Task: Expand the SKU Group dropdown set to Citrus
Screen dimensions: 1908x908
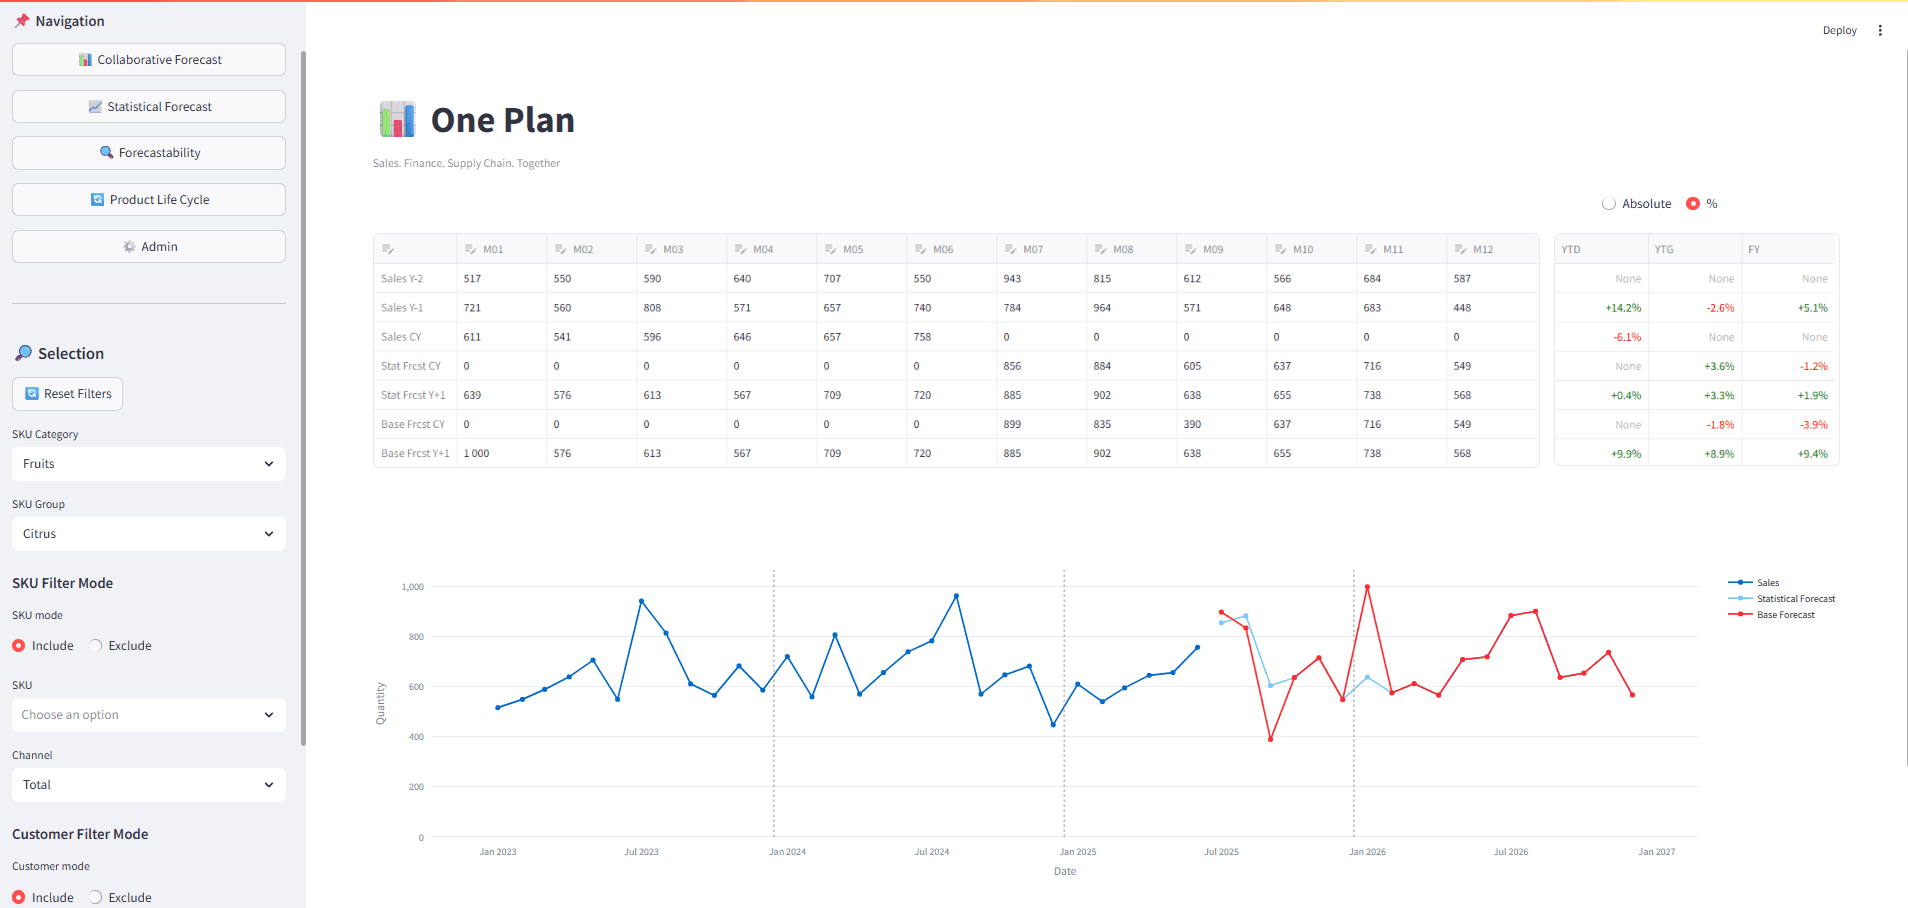Action: [148, 533]
